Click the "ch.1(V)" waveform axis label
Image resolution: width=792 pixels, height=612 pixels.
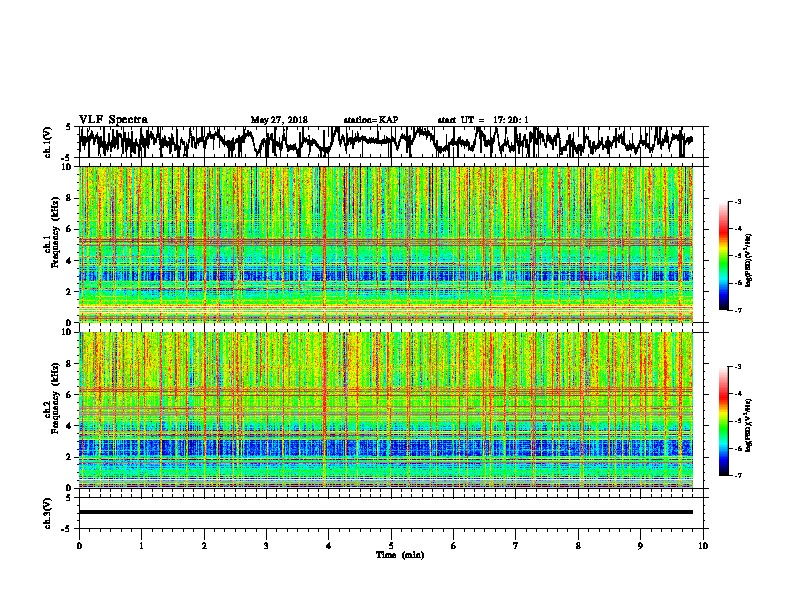point(47,142)
